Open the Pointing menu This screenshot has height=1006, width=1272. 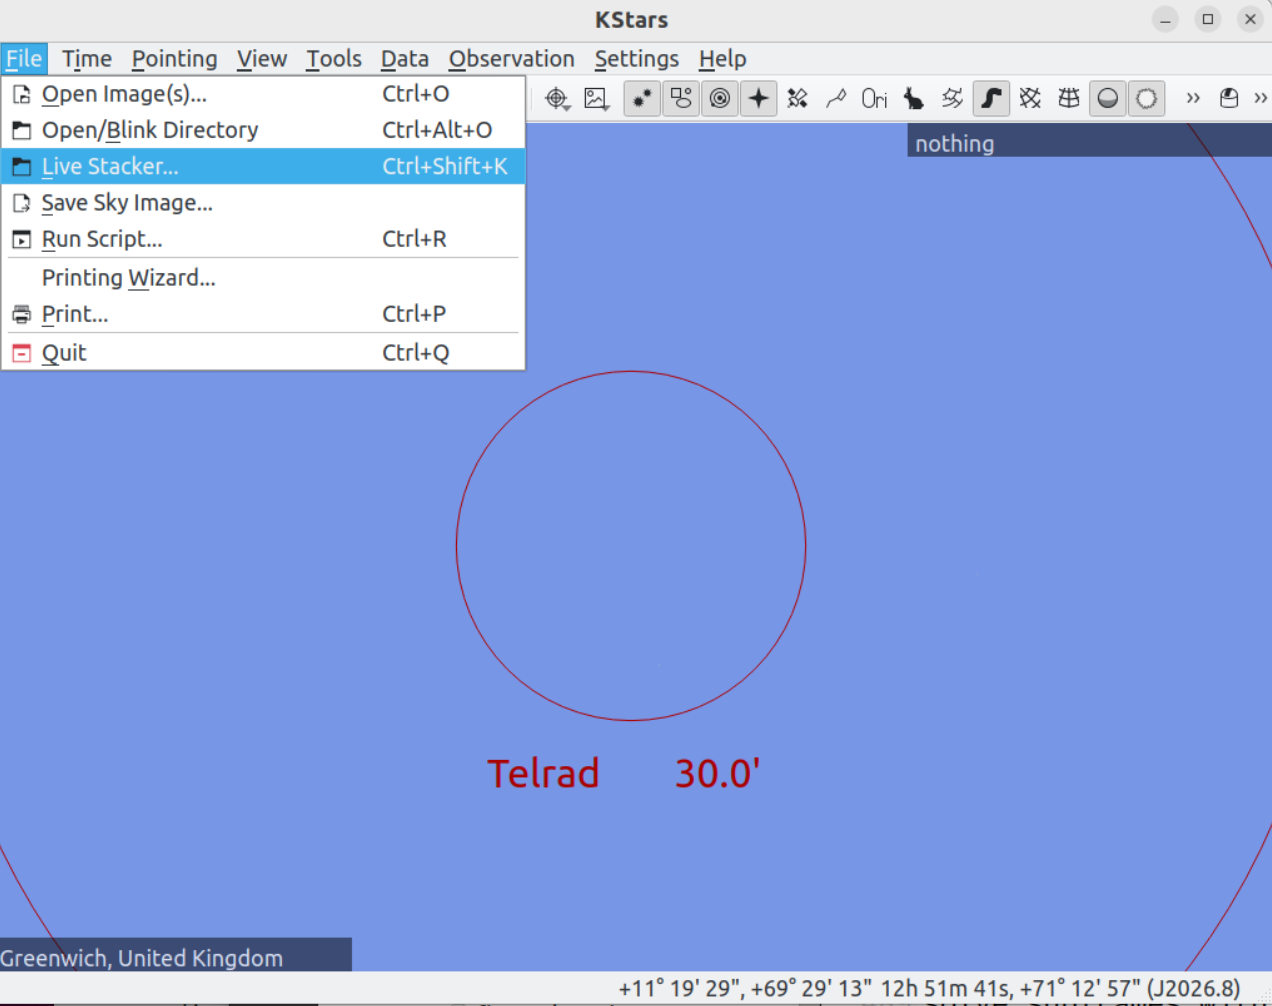tap(175, 59)
